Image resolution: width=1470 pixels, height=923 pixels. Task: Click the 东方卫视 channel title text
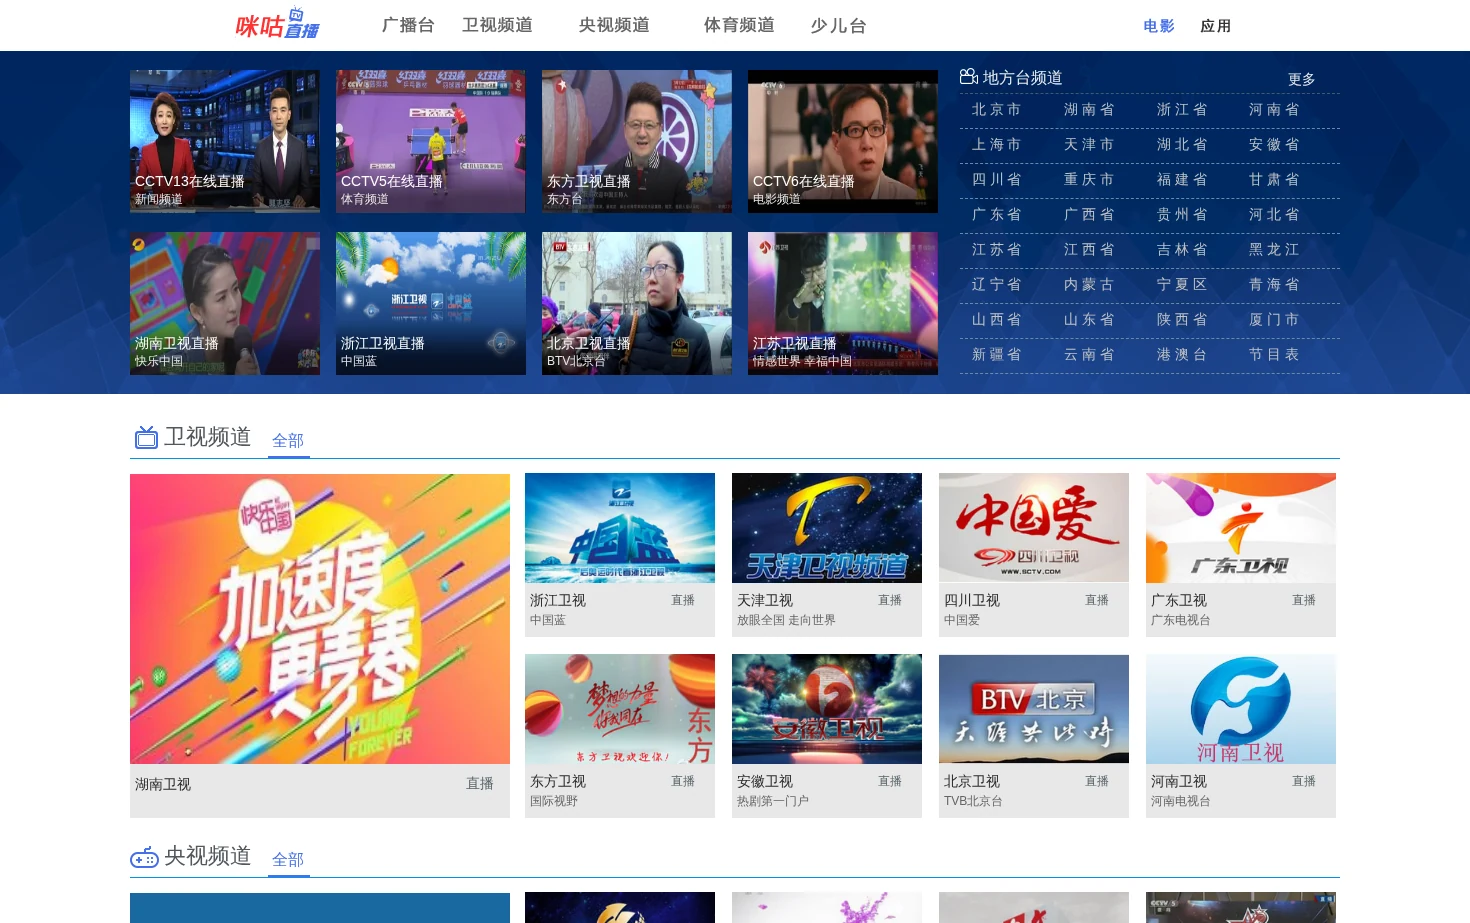[558, 782]
